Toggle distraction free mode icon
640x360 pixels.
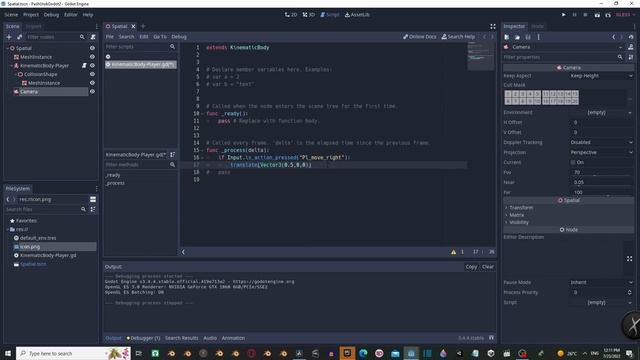coord(493,26)
